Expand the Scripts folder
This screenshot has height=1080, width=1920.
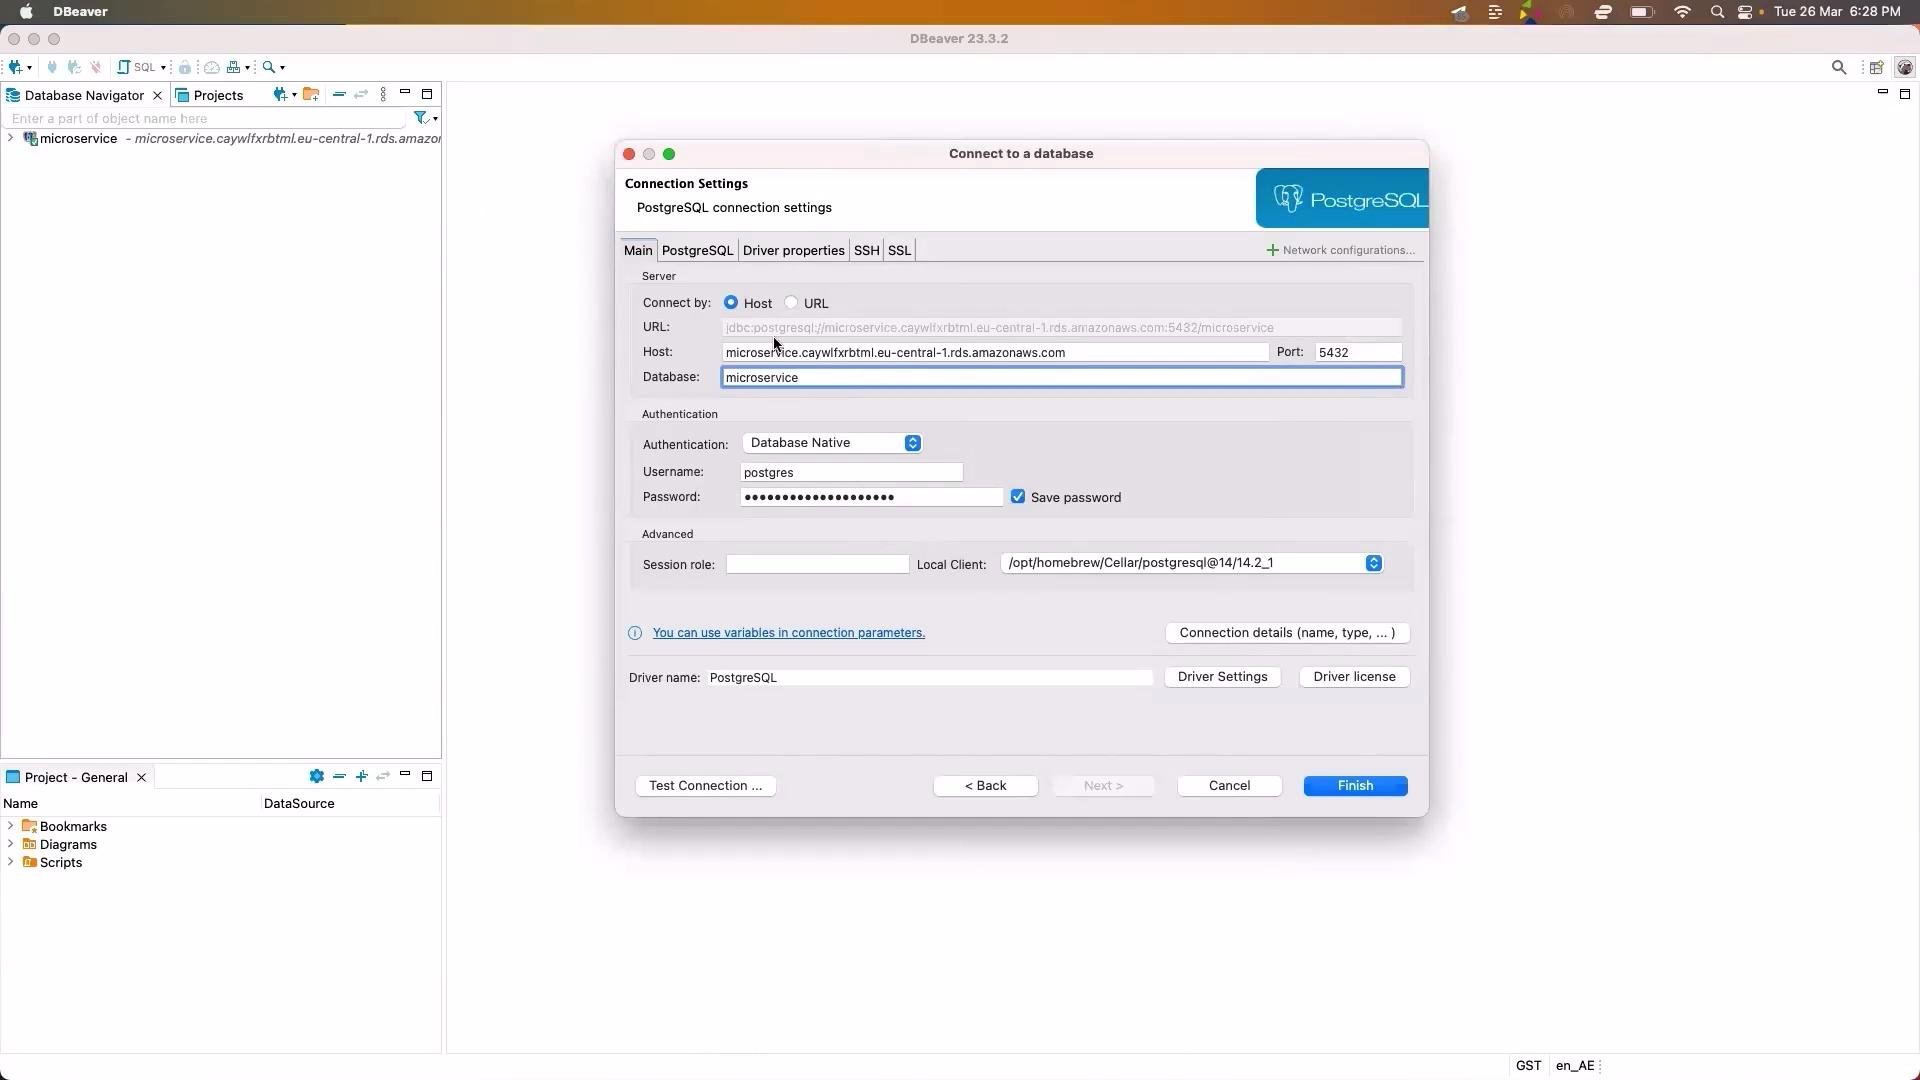coord(10,862)
